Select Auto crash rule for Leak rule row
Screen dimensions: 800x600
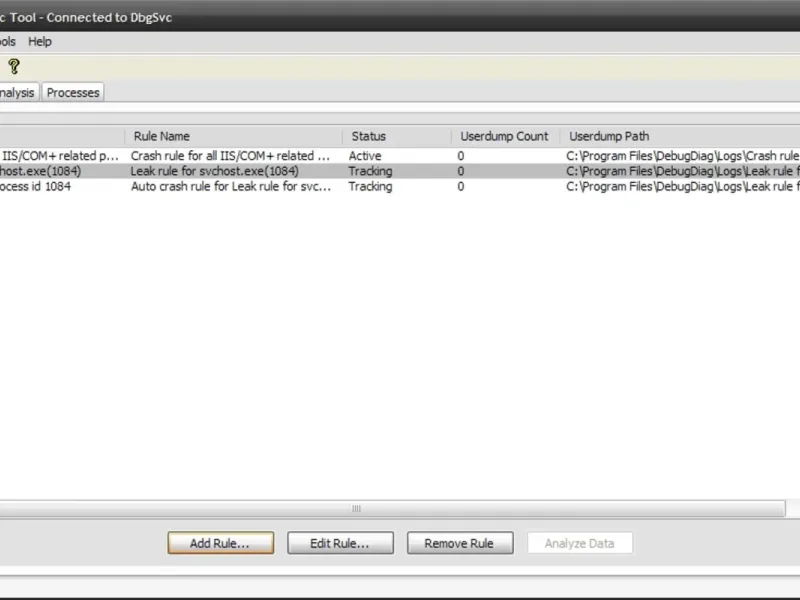[x=400, y=186]
